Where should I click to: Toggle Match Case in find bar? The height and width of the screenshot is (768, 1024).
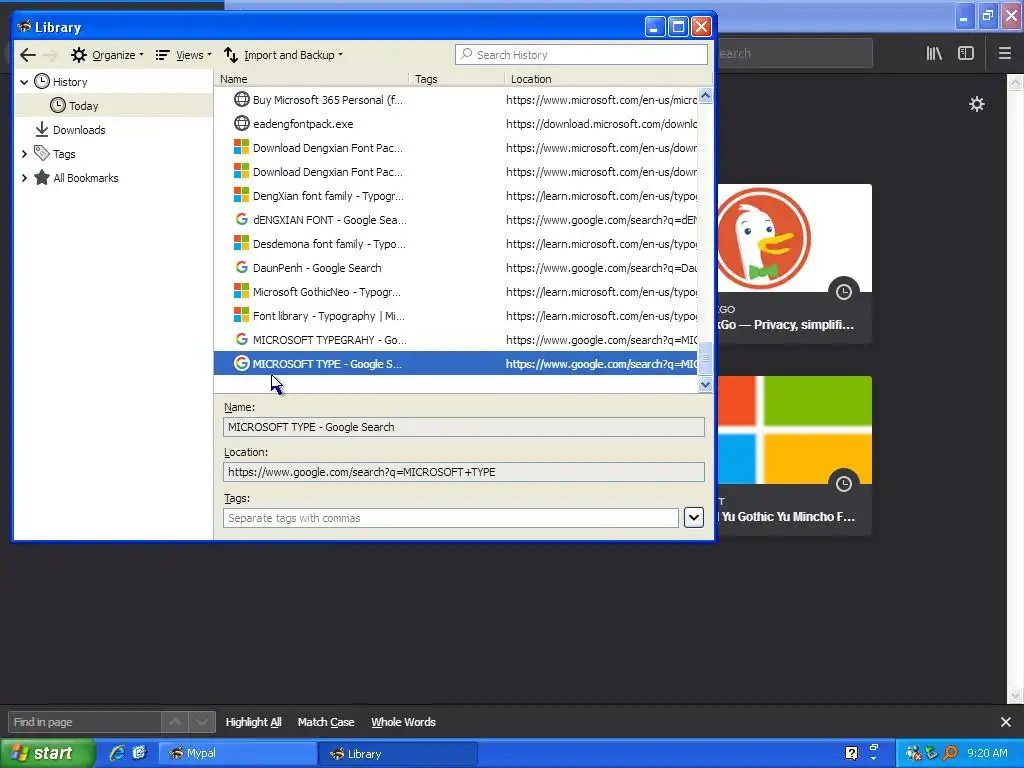coord(326,722)
